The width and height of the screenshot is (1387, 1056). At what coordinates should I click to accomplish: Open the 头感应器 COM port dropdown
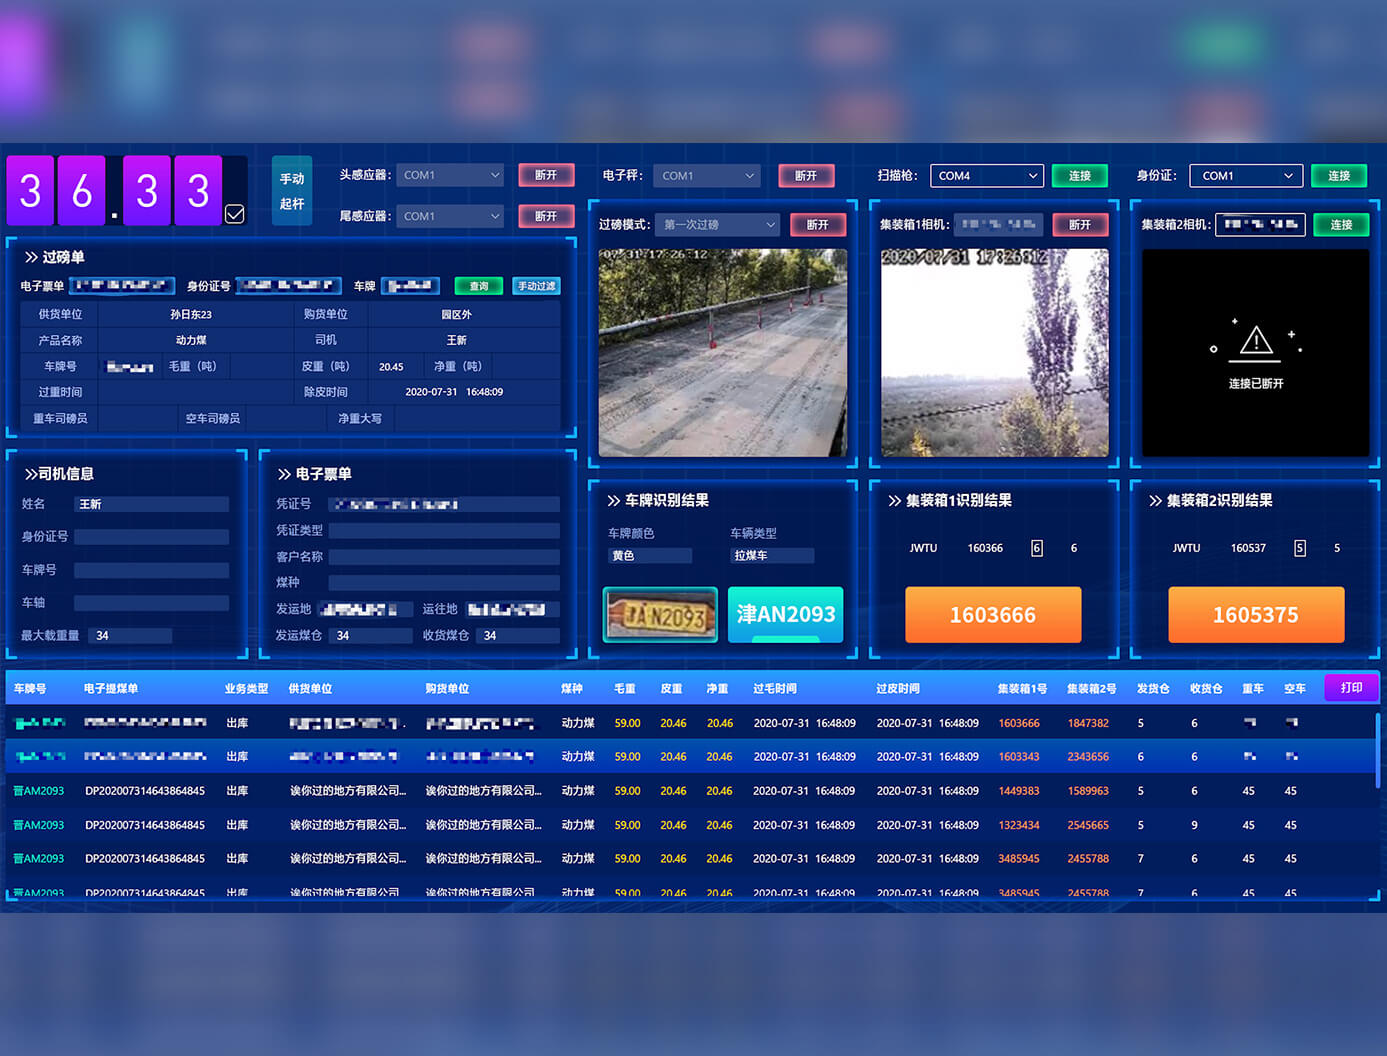click(x=450, y=175)
